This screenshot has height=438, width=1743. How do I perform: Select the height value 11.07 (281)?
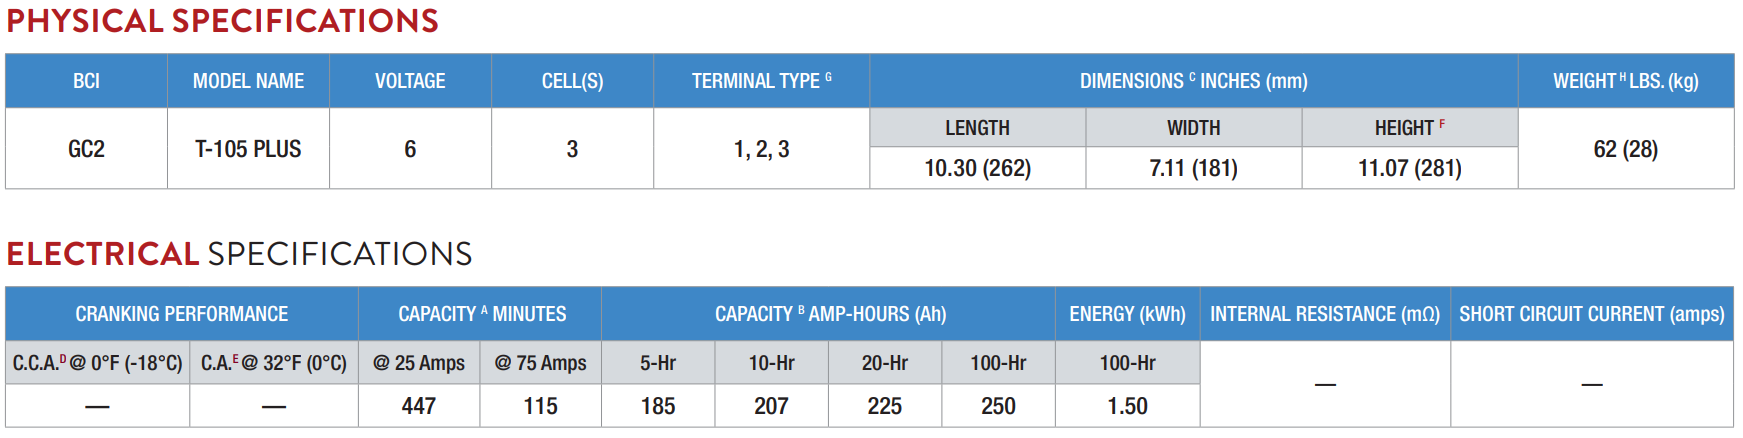1409,168
